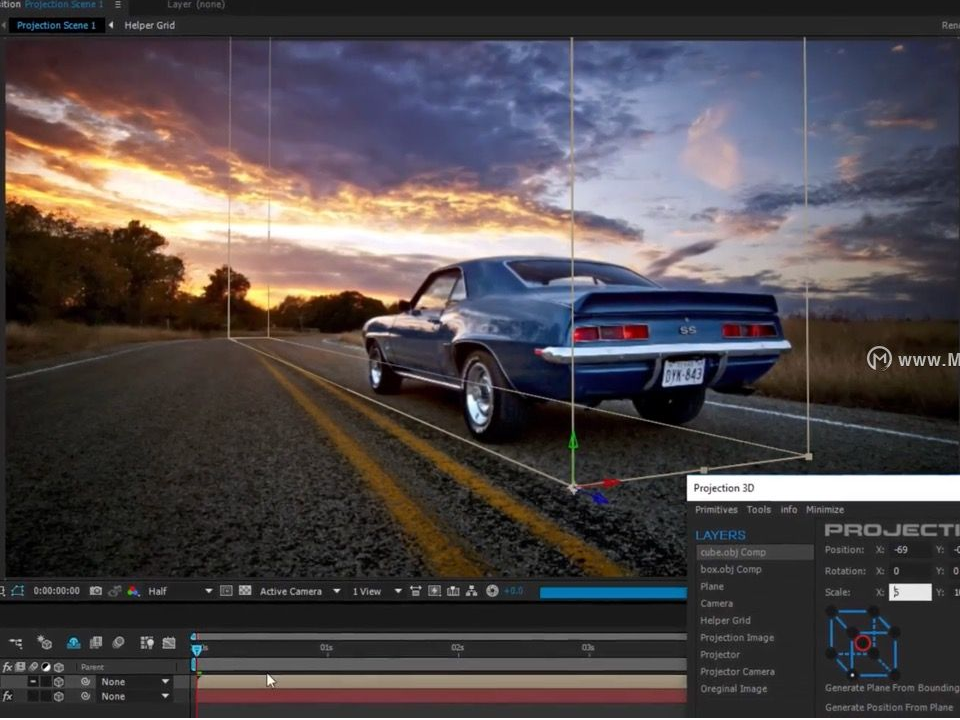Toggle the transparency grid in the viewer
Image resolution: width=960 pixels, height=720 pixels.
click(x=247, y=591)
